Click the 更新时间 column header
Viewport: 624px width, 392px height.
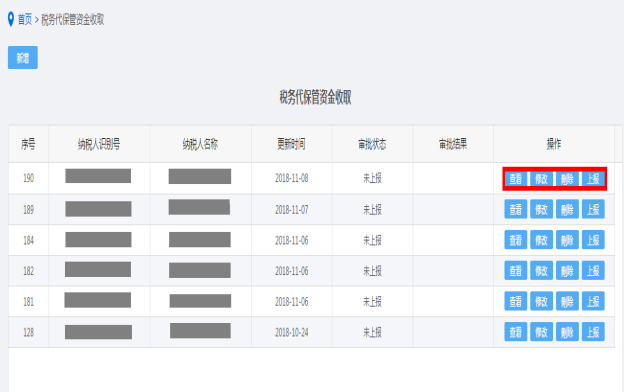pyautogui.click(x=292, y=144)
